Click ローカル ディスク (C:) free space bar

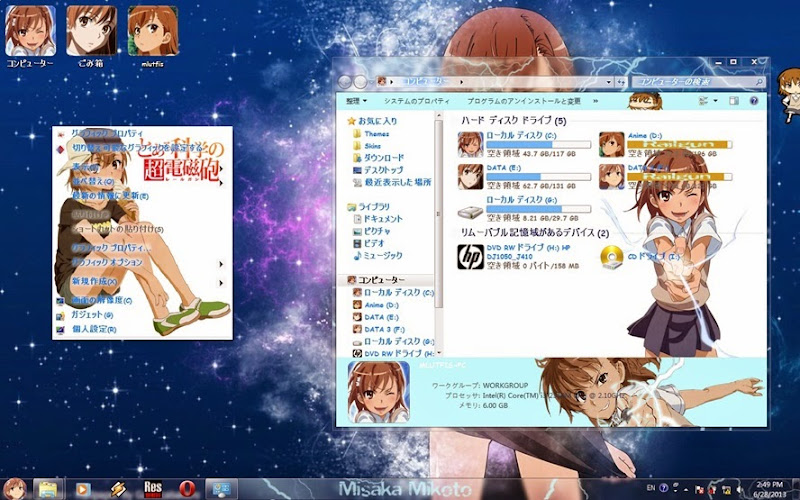coord(538,145)
